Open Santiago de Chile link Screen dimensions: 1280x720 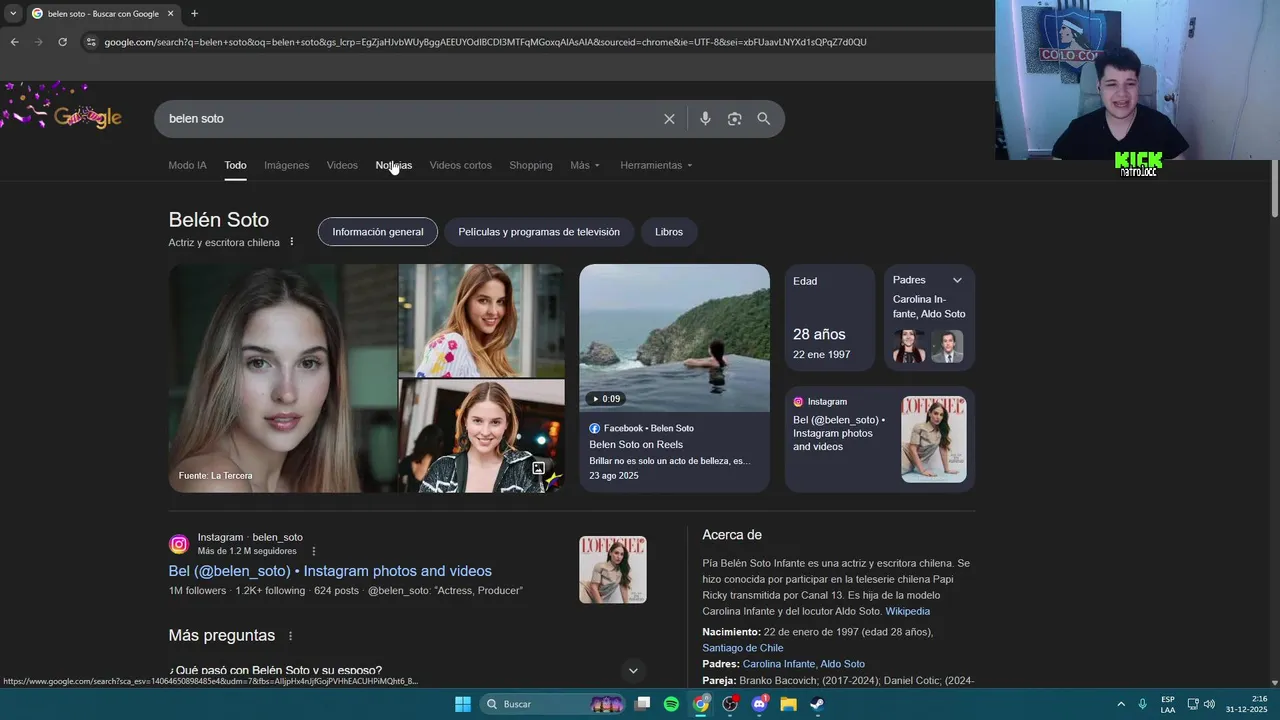[743, 648]
